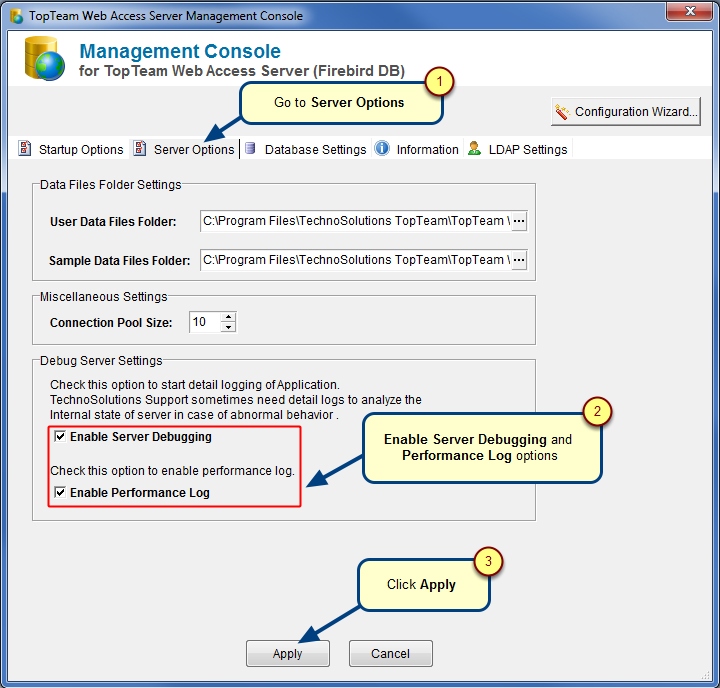Cancel the server option changes
This screenshot has height=688, width=720.
click(390, 654)
